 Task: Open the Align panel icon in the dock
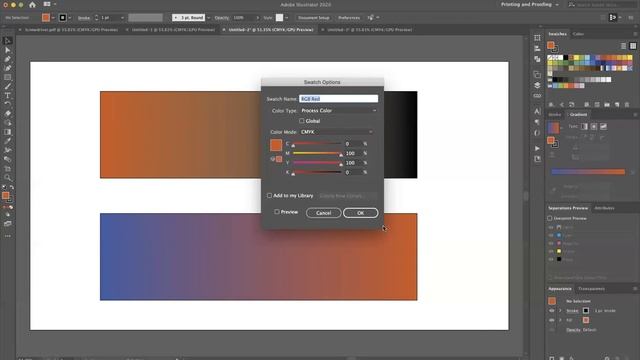[537, 48]
